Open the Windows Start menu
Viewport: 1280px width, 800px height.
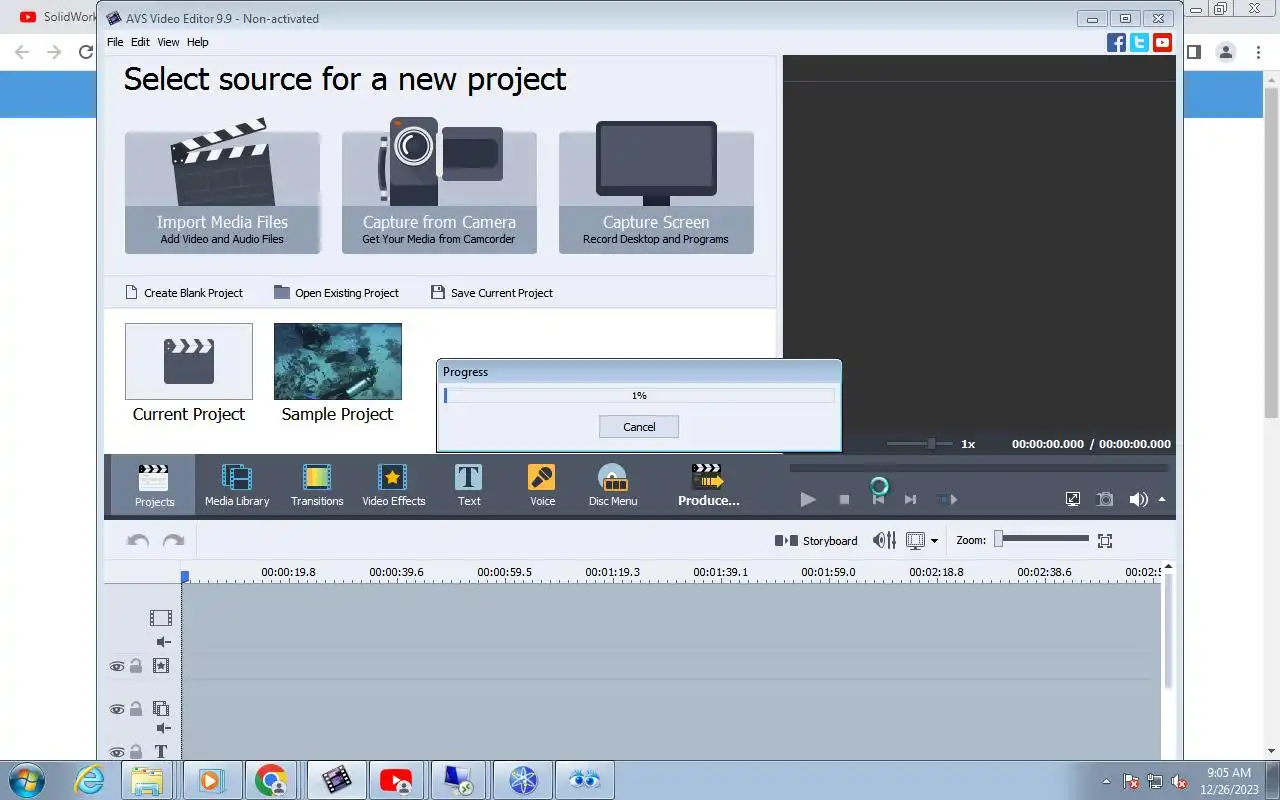click(x=27, y=780)
